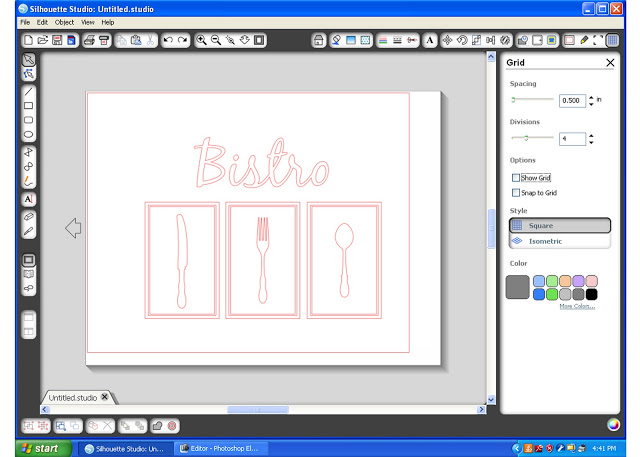640x457 pixels.
Task: Select the Ellipse drawing tool
Action: pos(29,134)
